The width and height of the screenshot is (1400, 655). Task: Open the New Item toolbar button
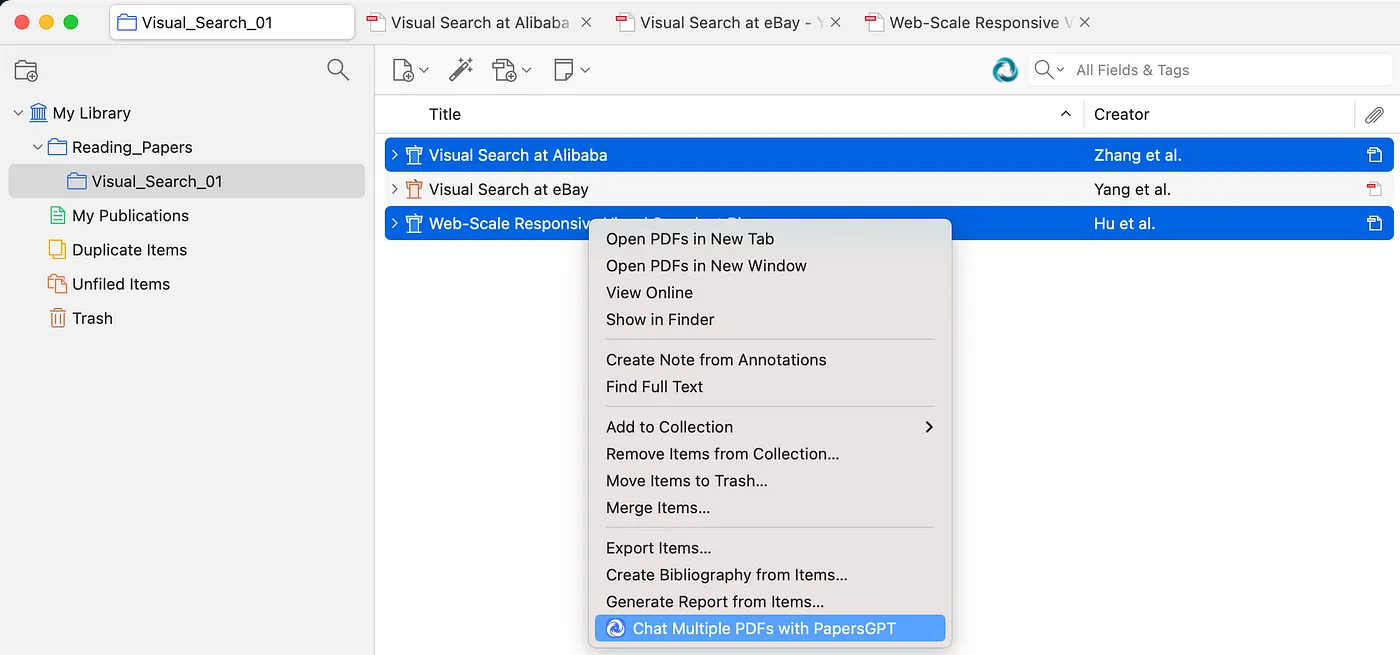click(x=410, y=70)
